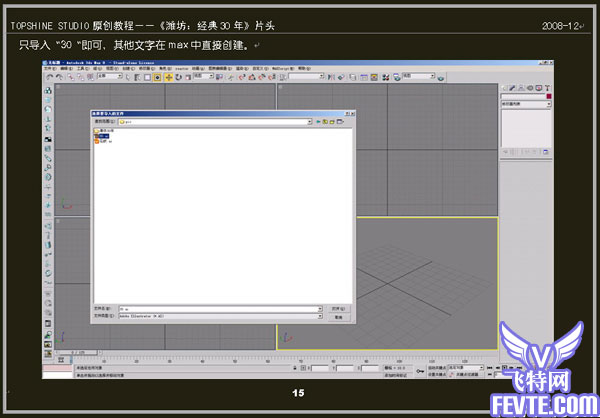Click the Mirror tool icon
This screenshot has width=600, height=418.
[x=331, y=77]
